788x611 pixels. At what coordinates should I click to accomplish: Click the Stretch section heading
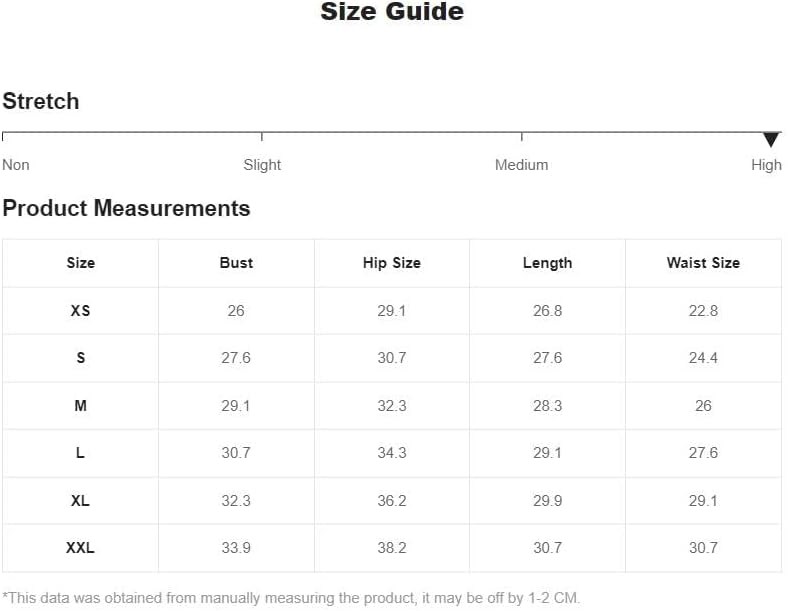41,101
